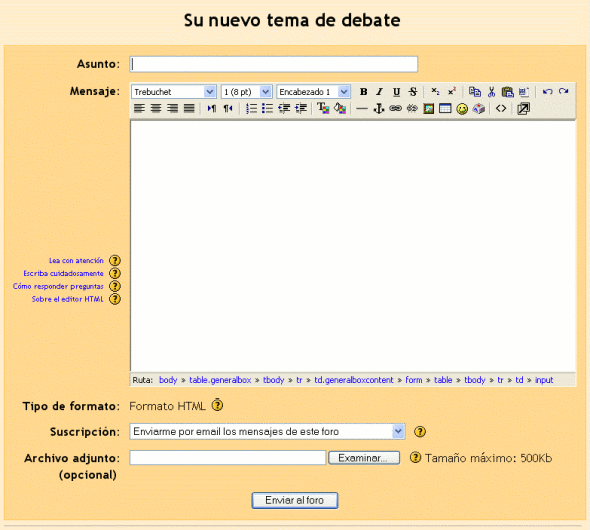Open the Trebuchet font family dropdown

pos(173,92)
